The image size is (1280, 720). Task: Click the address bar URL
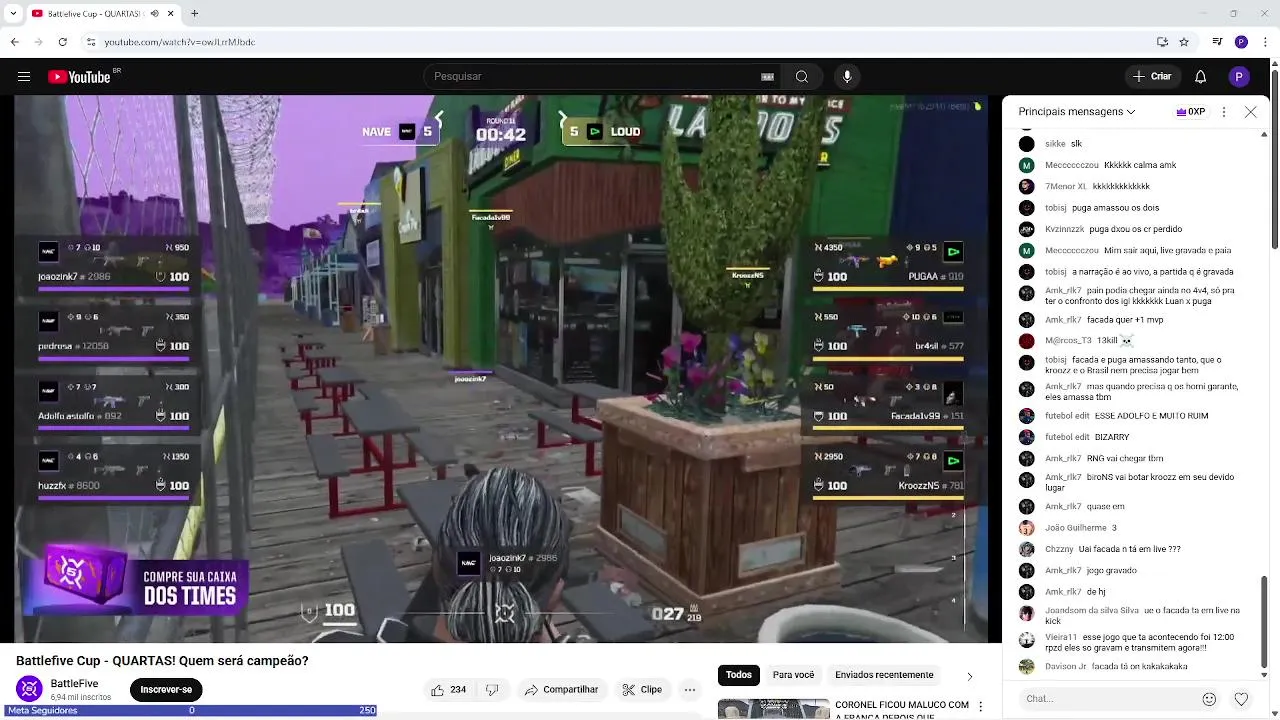point(180,42)
